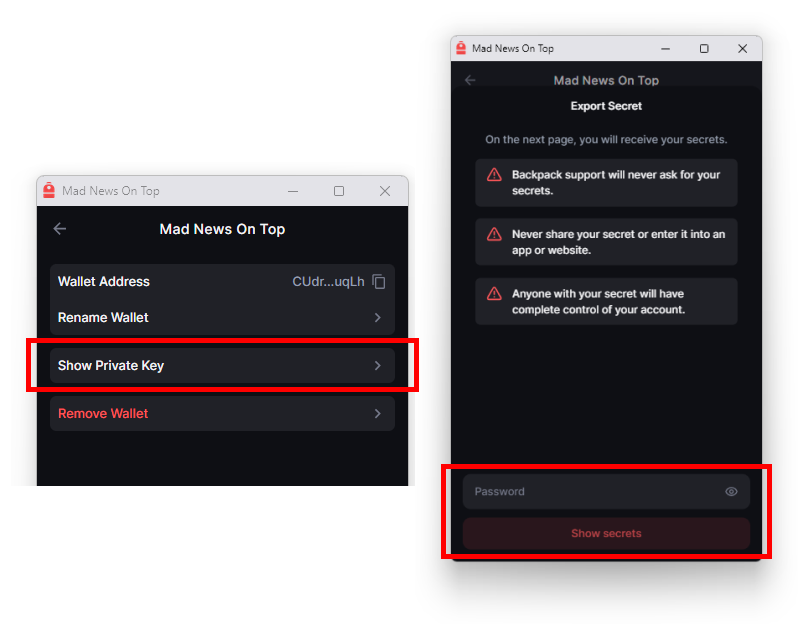Click warning icon beside complete control notice
This screenshot has height=624, width=798.
point(494,294)
